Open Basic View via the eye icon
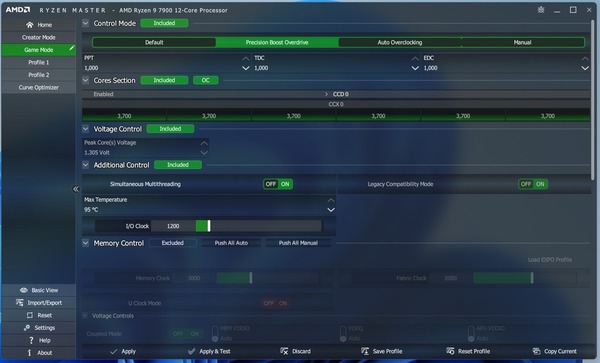The width and height of the screenshot is (600, 363). tap(24, 290)
